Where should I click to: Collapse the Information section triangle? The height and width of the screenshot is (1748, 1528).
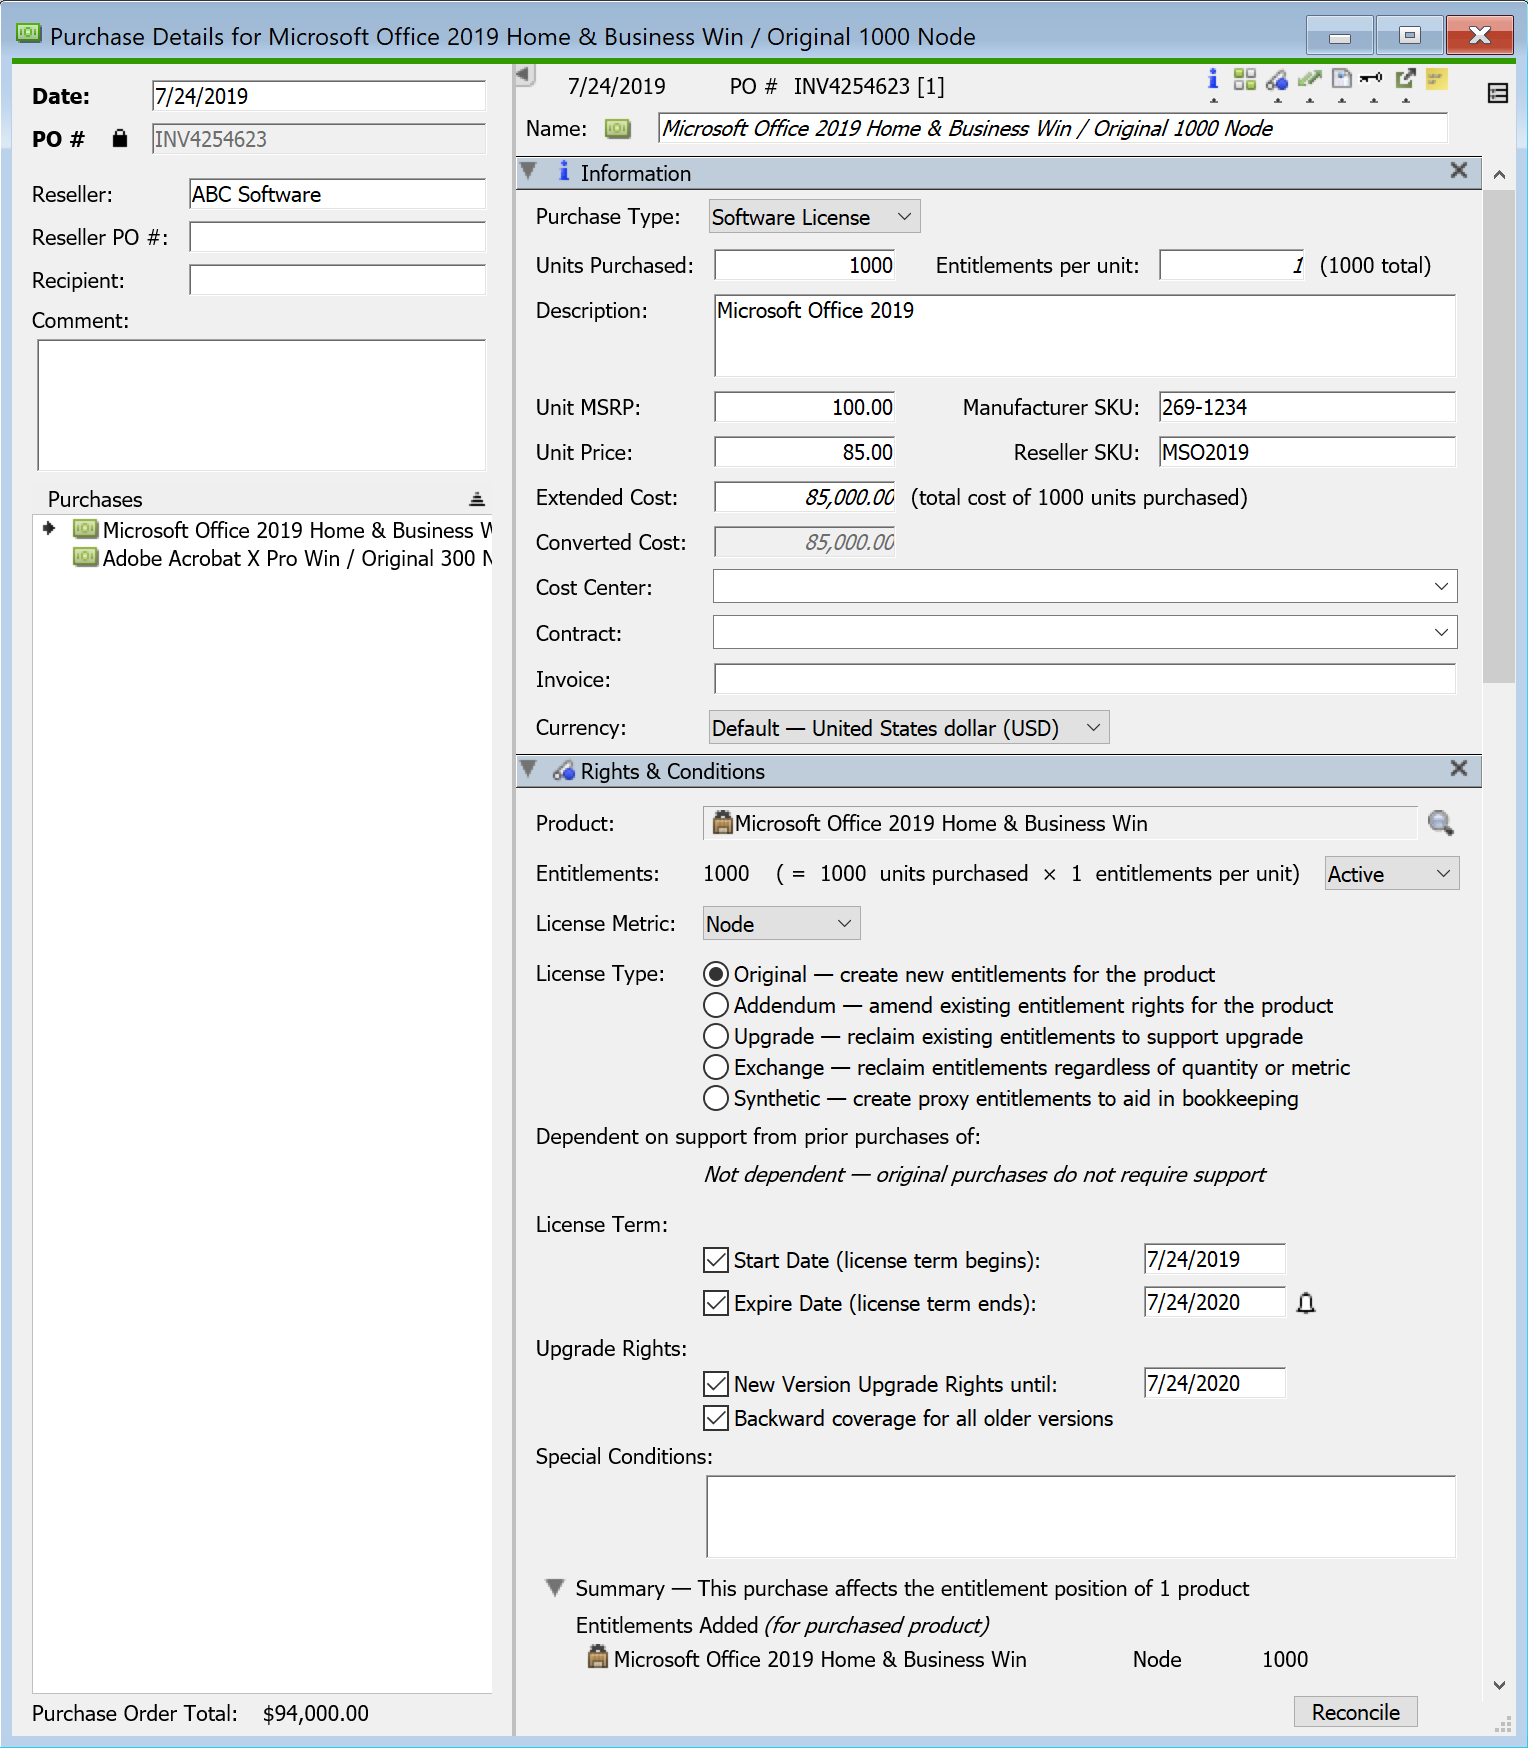pos(529,171)
